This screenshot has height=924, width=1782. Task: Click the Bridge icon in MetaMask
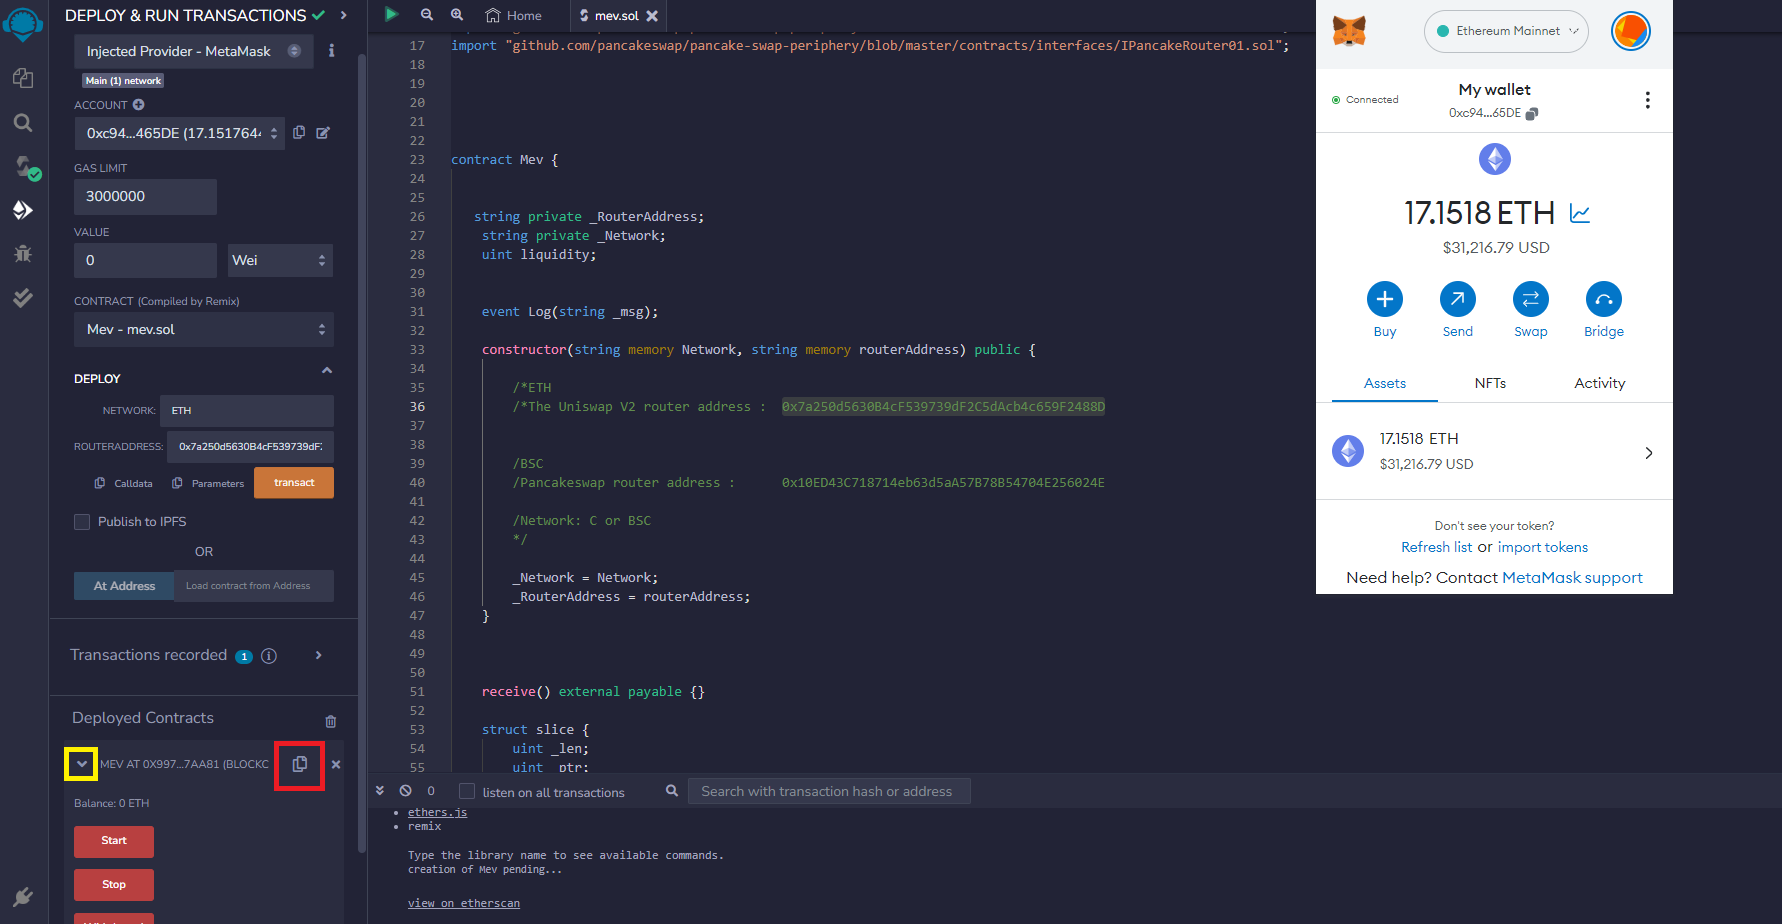pos(1603,299)
